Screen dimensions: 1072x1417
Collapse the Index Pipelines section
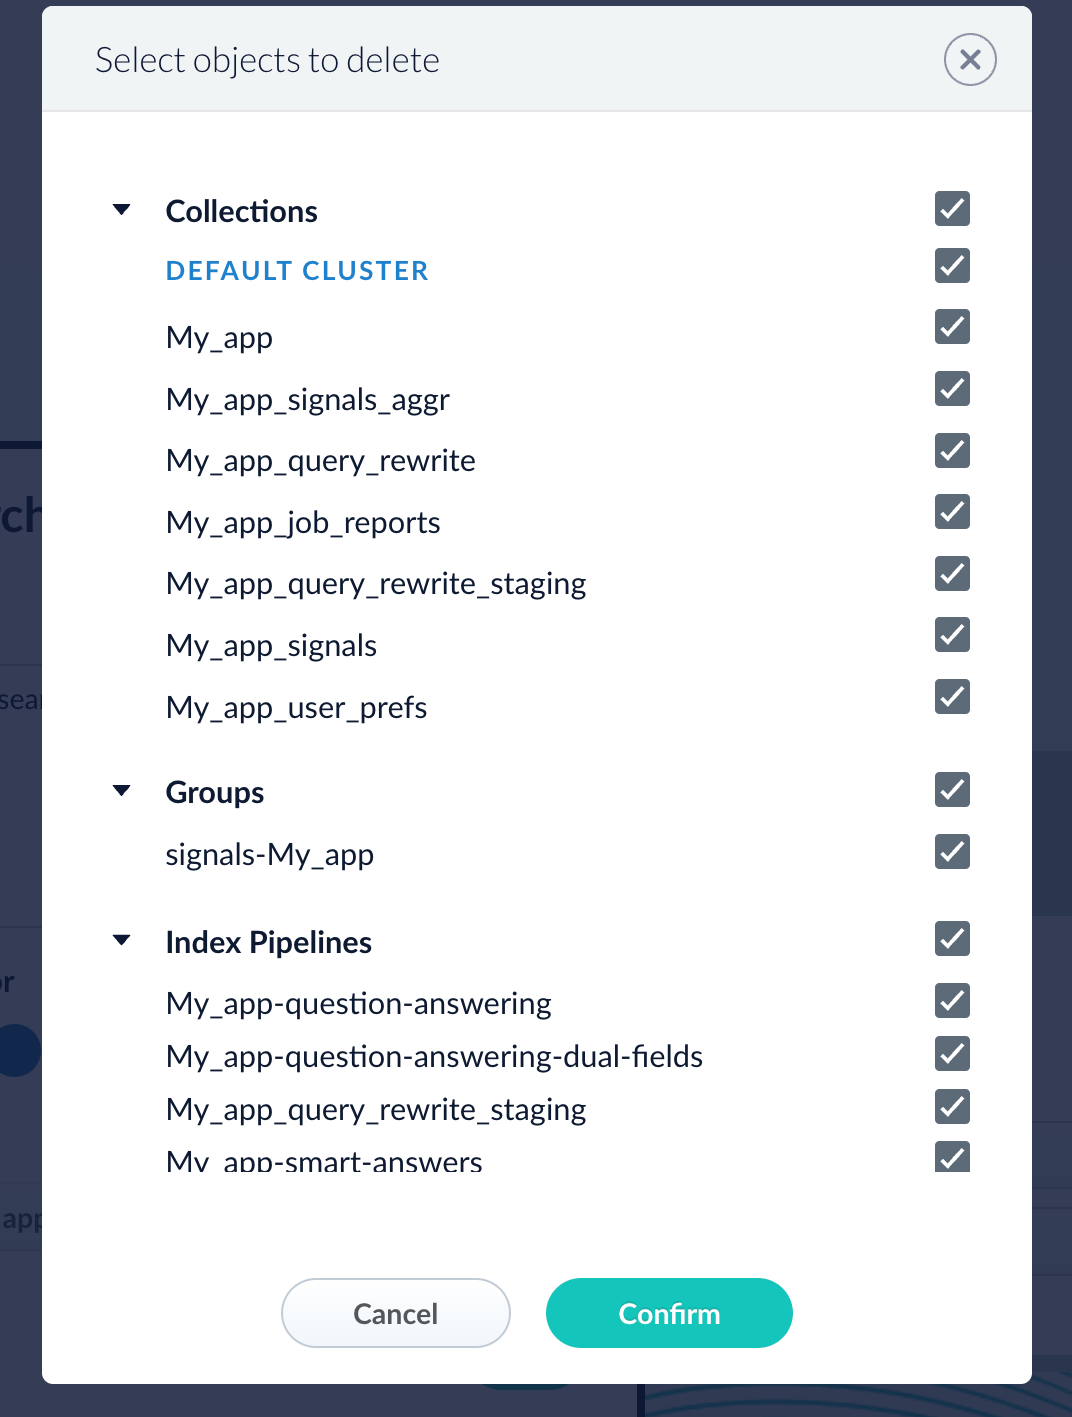click(x=122, y=940)
